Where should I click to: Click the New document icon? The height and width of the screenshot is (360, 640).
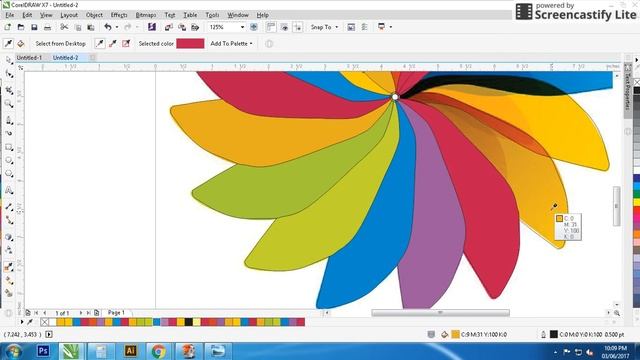click(x=7, y=27)
